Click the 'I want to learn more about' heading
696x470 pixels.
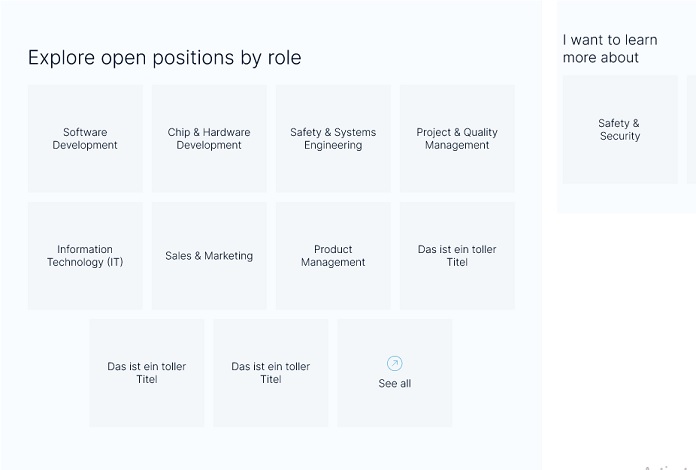click(610, 49)
